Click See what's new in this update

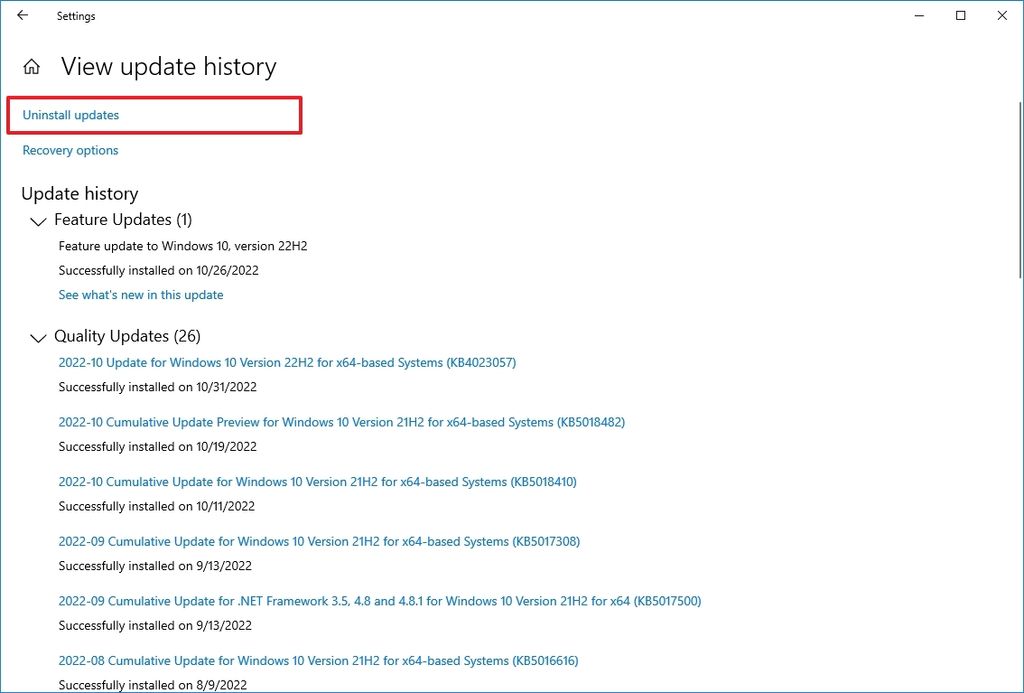coord(141,295)
